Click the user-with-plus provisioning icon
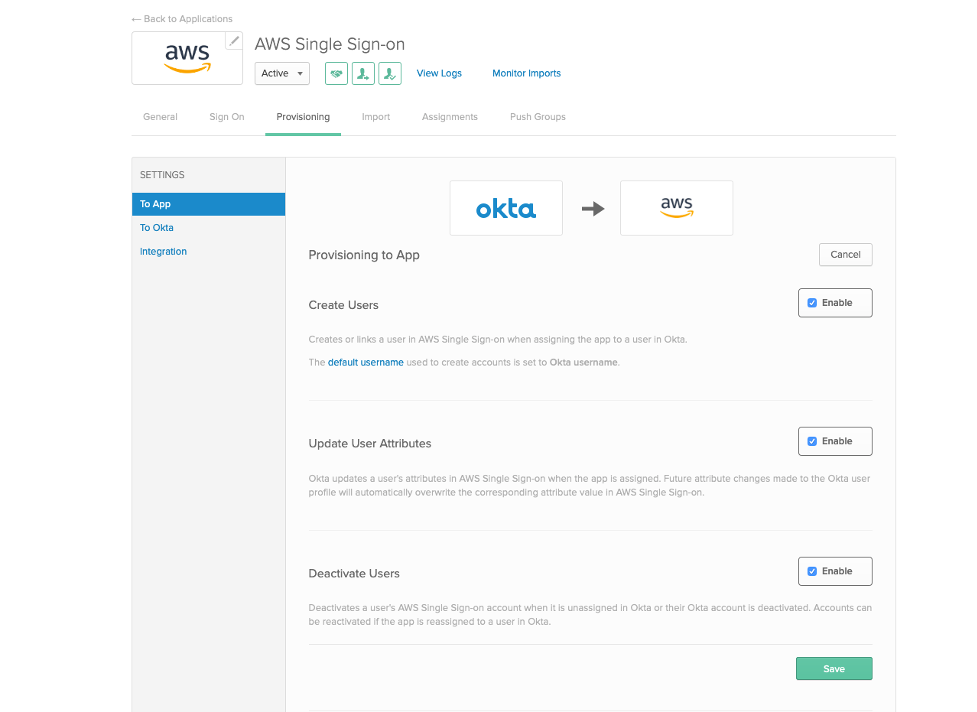Viewport: 977px width, 712px height. click(x=363, y=74)
